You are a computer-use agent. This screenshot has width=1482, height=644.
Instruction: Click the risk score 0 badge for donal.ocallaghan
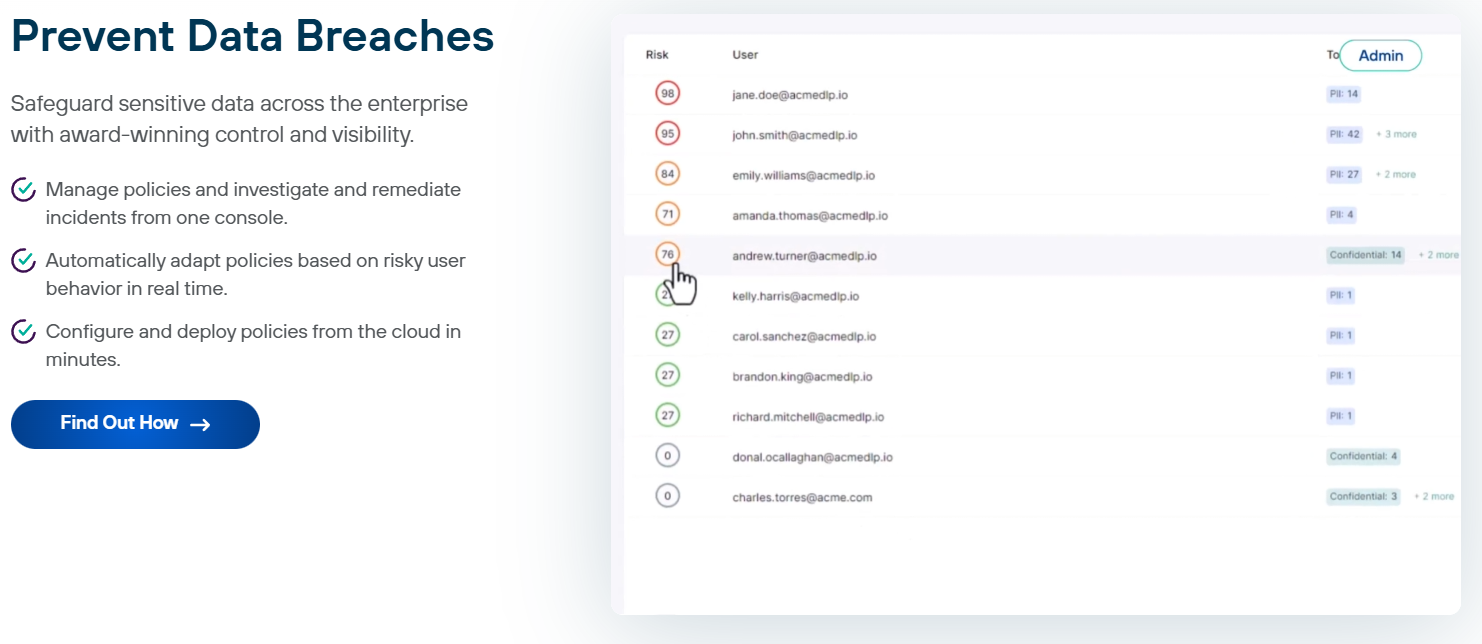tap(667, 456)
